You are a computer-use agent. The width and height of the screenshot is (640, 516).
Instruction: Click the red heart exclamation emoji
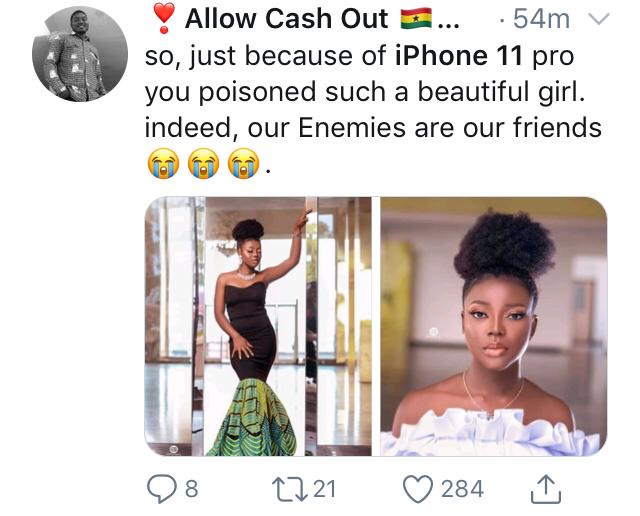164,18
